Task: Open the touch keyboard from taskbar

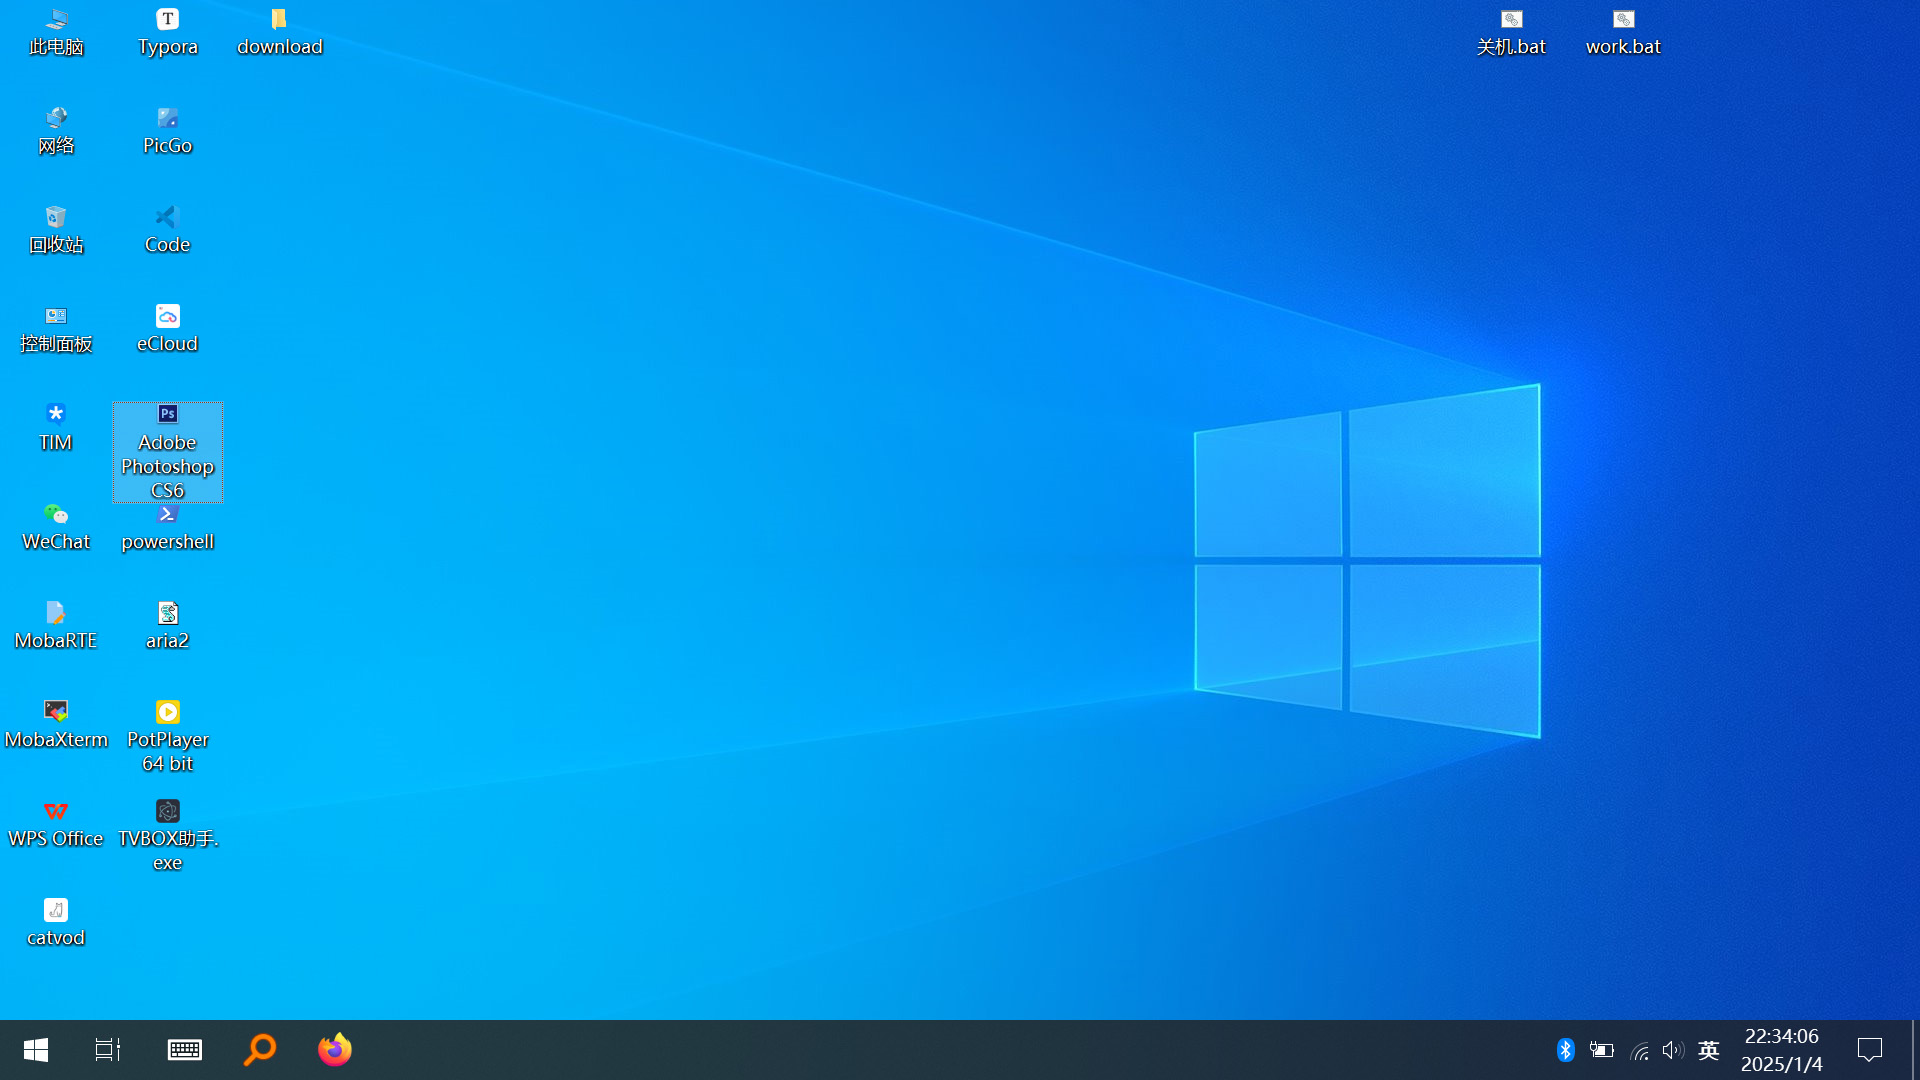Action: 185,1050
